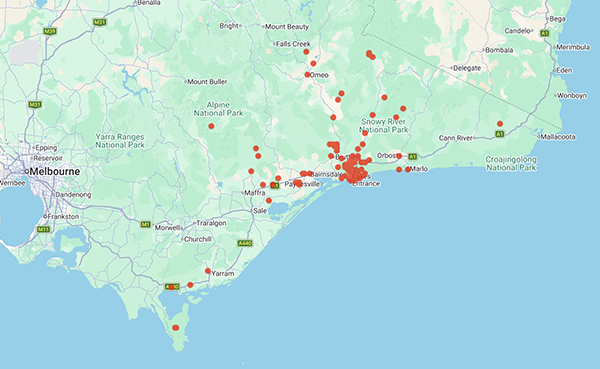Click the Delegate town label
600x369 pixels.
467,68
